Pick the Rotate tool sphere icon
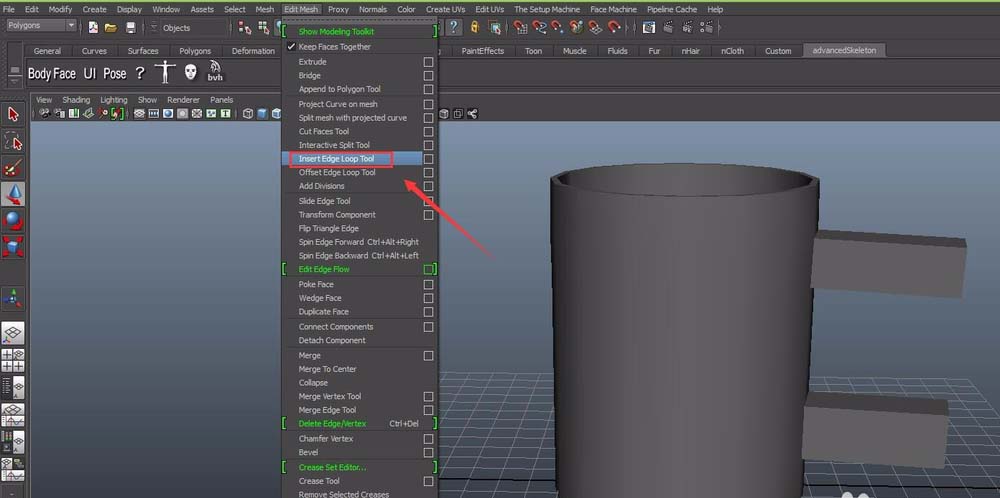 click(x=13, y=220)
